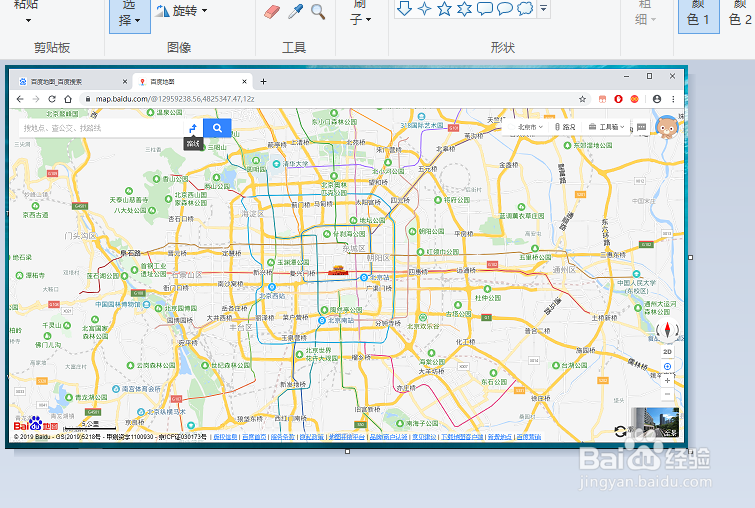
Task: Click the 服务条款 footer link
Action: click(x=283, y=437)
